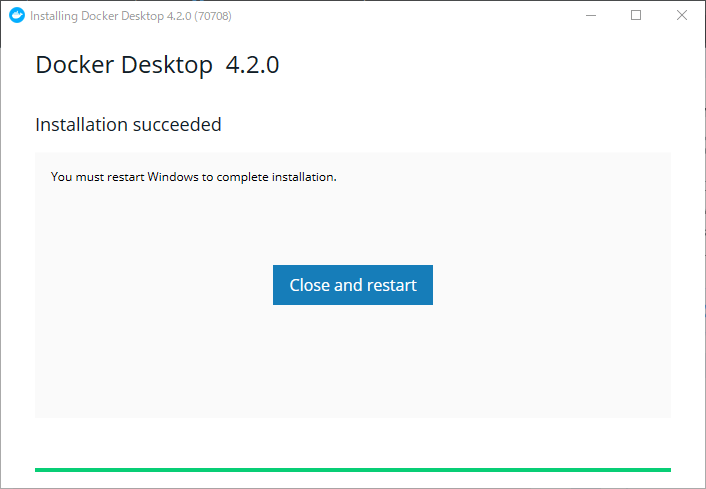
Task: Click the 'You must restart Windows' message
Action: (x=194, y=177)
